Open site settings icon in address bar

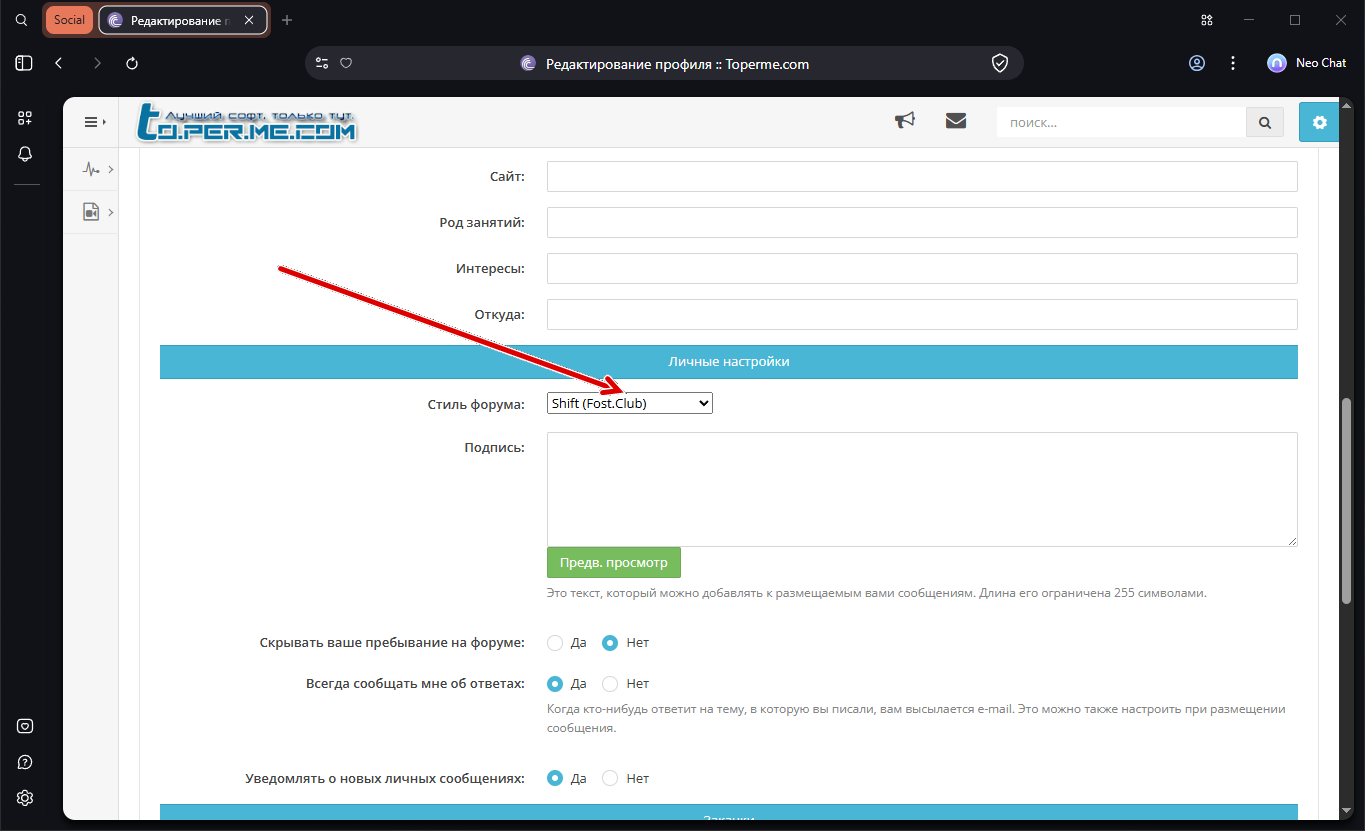pos(322,63)
